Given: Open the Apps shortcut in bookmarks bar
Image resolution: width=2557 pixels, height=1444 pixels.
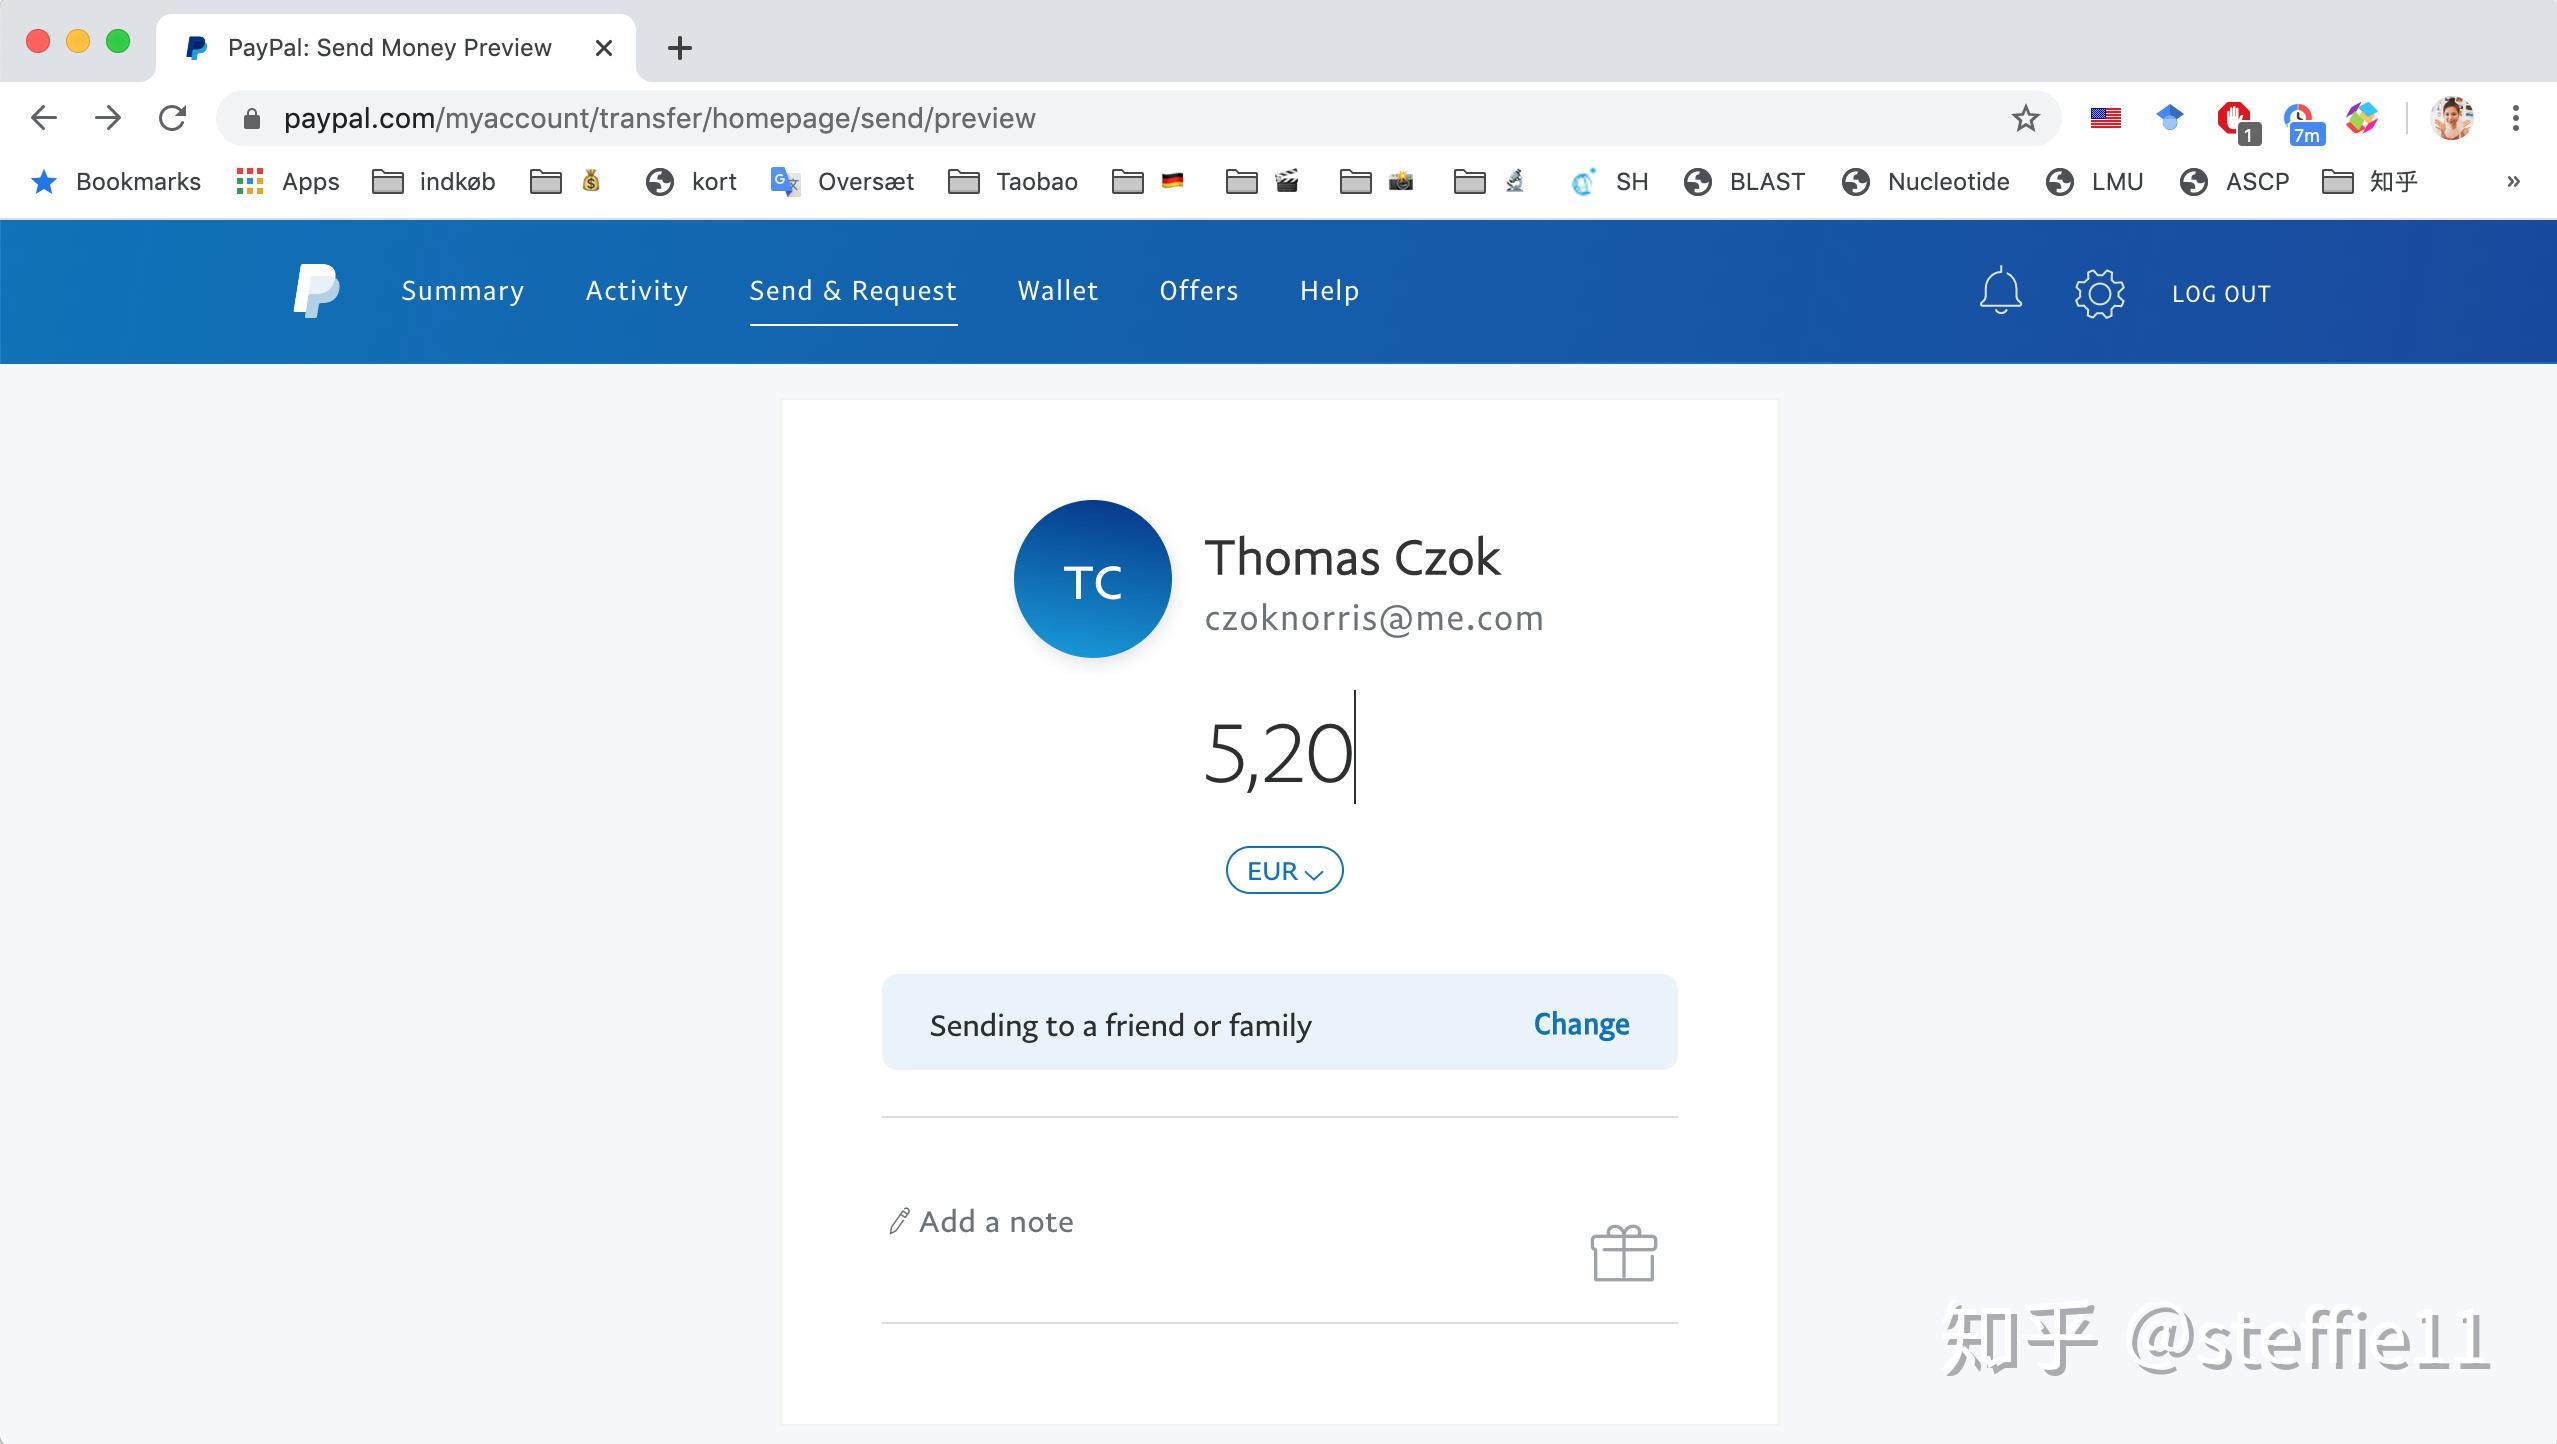Looking at the screenshot, I should click(x=288, y=182).
